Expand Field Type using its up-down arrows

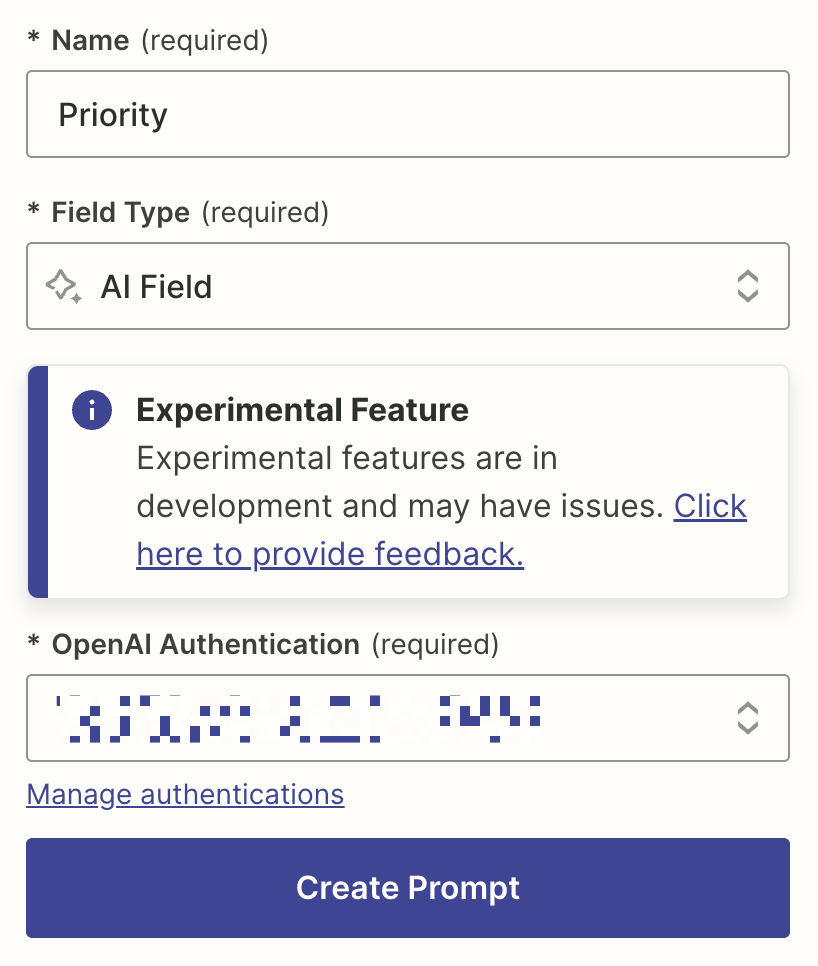pyautogui.click(x=747, y=287)
